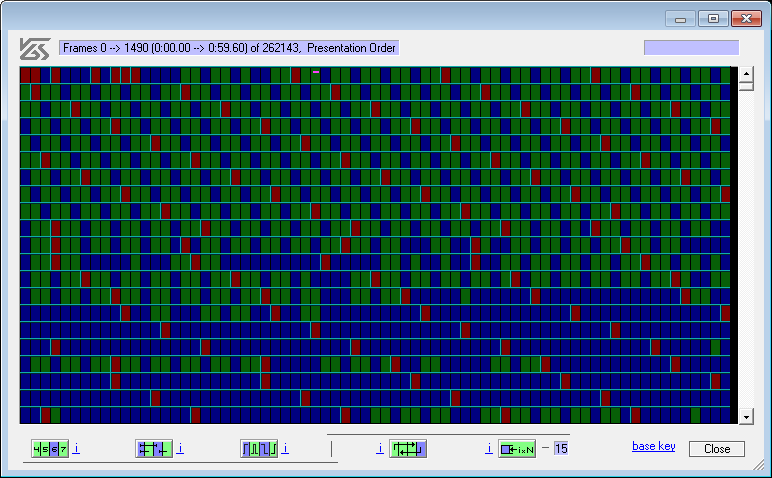Viewport: 772px width, 478px height.
Task: Click the 'base key' link
Action: pos(653,446)
